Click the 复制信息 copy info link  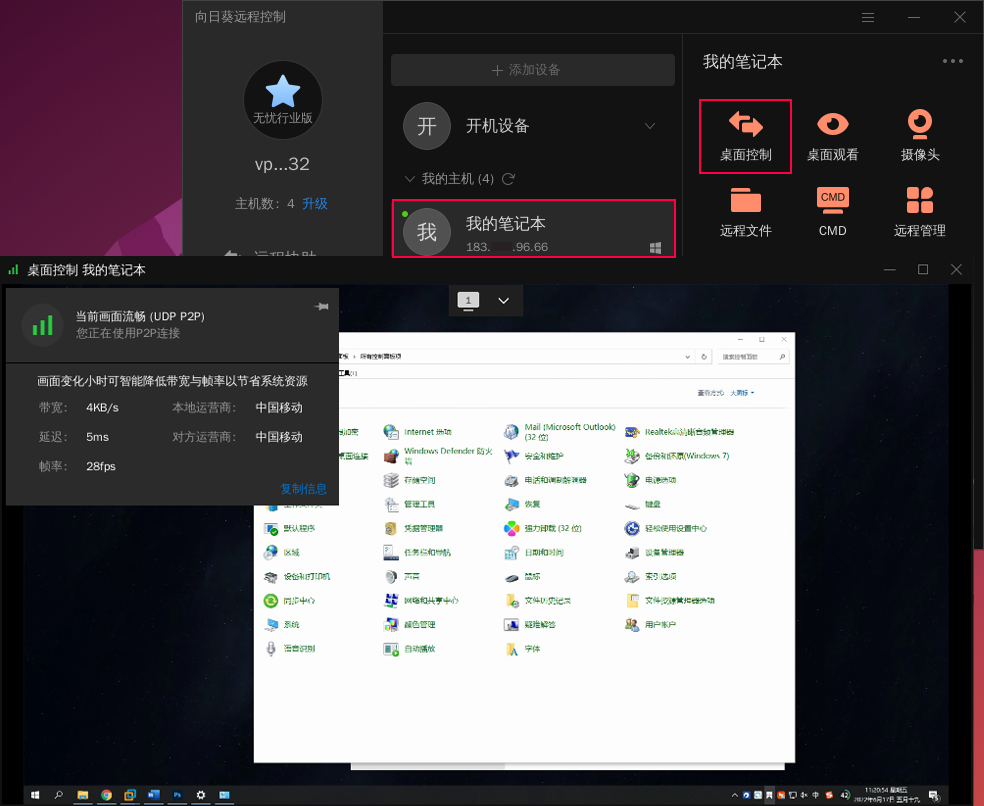coord(305,489)
